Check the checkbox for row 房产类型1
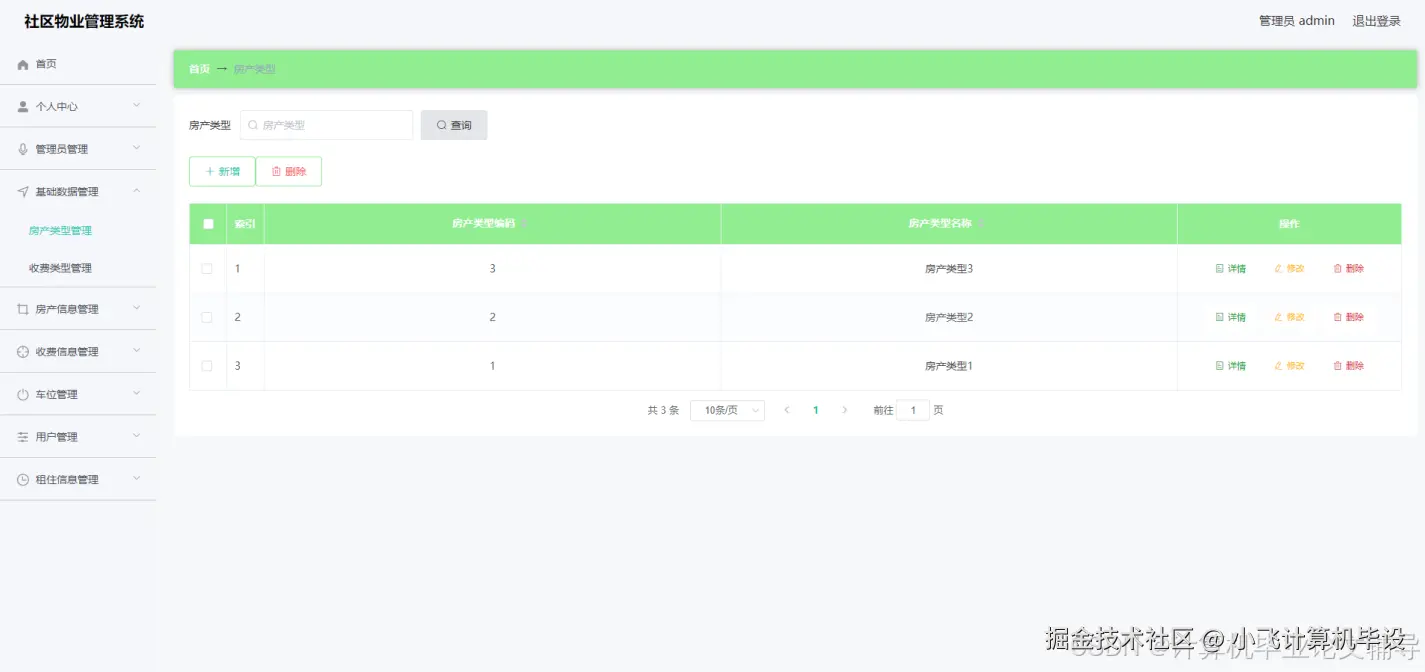1425x672 pixels. click(207, 366)
